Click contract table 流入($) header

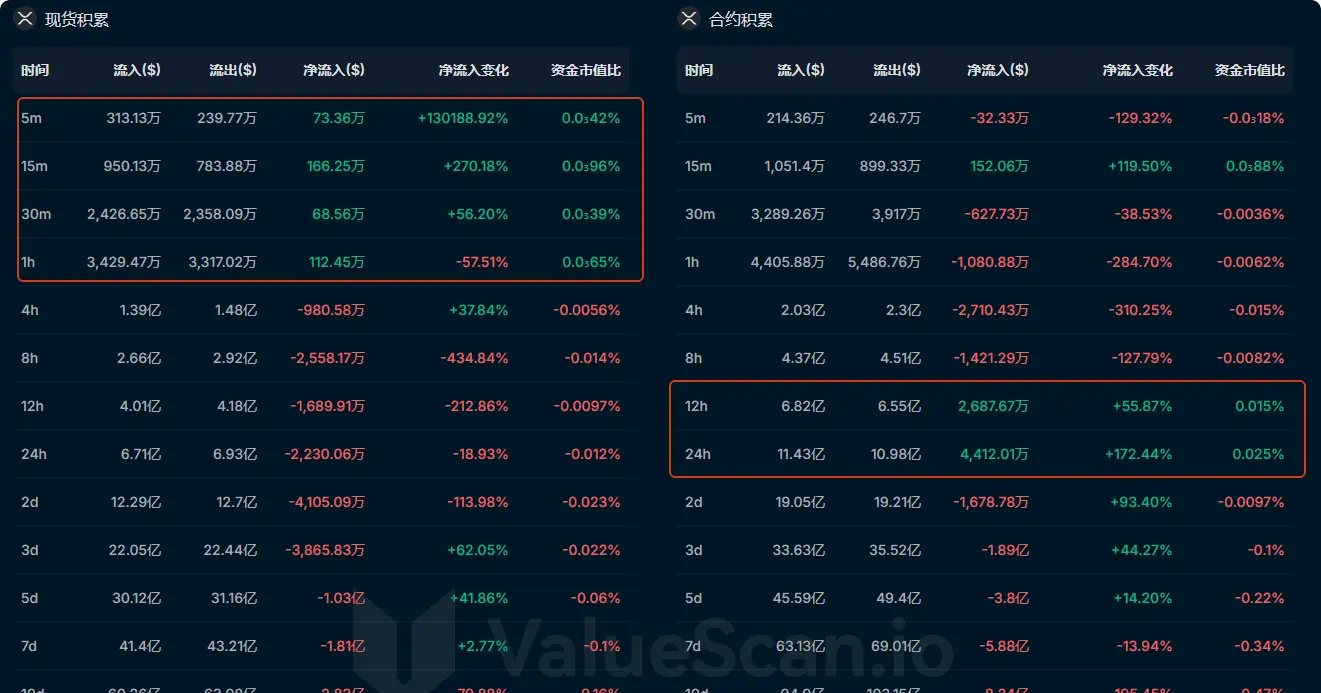coord(801,70)
